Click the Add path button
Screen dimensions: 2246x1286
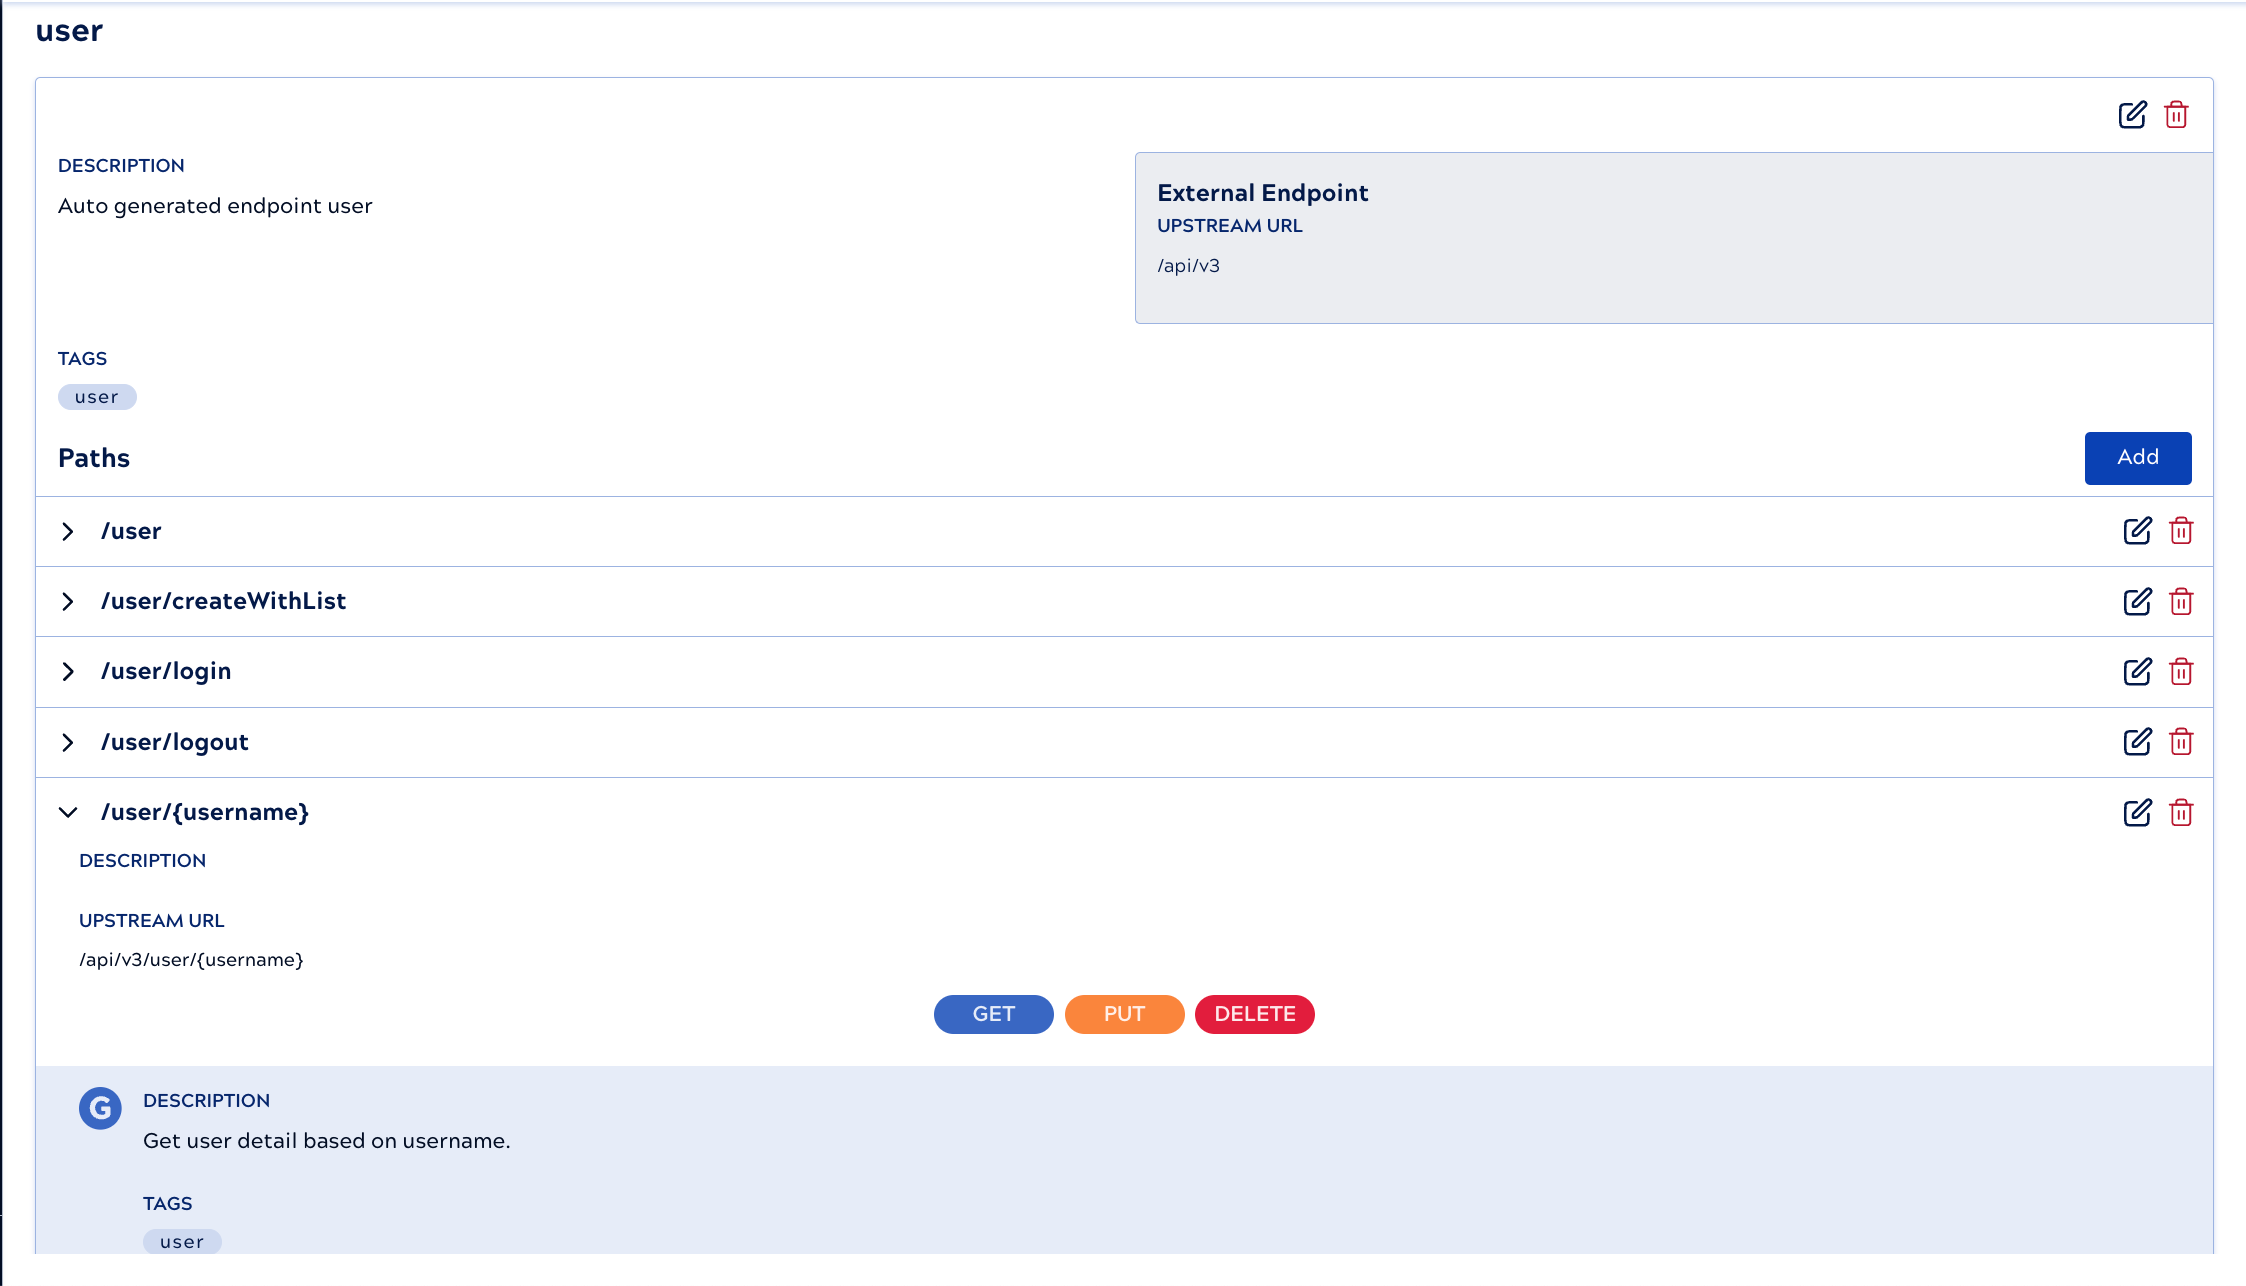(x=2137, y=458)
